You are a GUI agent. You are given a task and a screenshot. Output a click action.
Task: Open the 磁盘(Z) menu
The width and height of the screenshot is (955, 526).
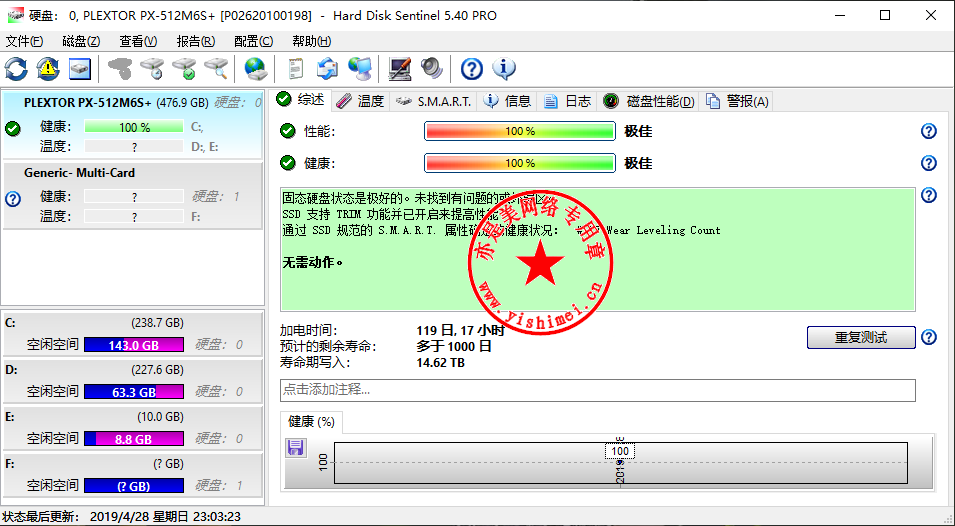(x=81, y=41)
